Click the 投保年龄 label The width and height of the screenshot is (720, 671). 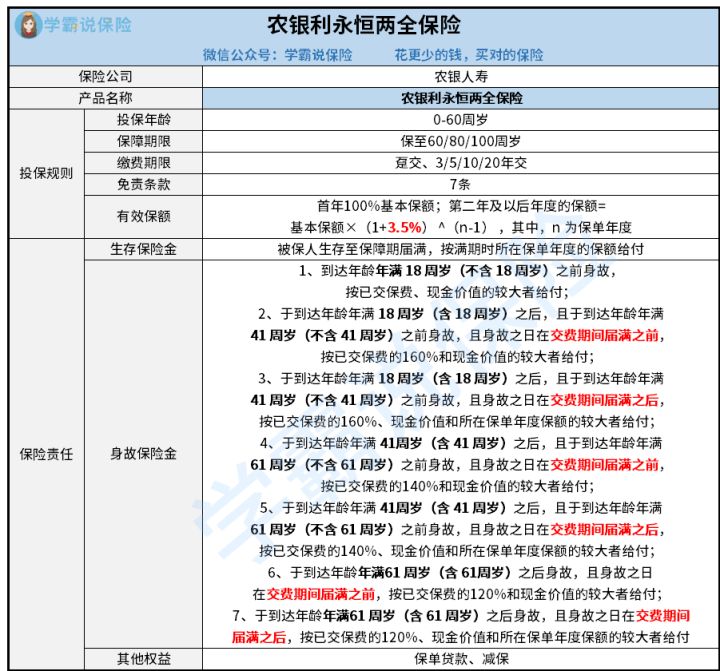[x=144, y=120]
